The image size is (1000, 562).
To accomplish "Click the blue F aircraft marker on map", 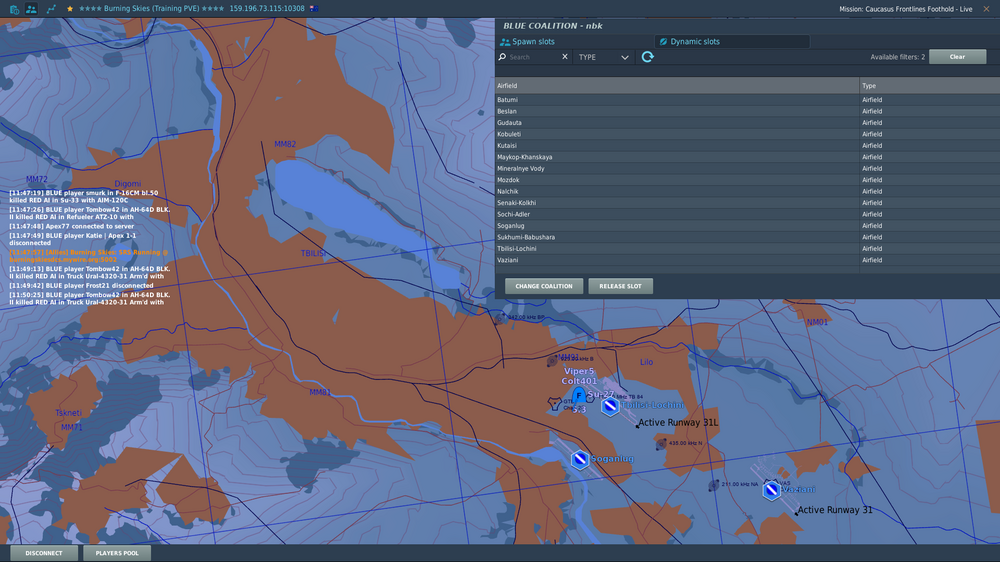I will (579, 395).
